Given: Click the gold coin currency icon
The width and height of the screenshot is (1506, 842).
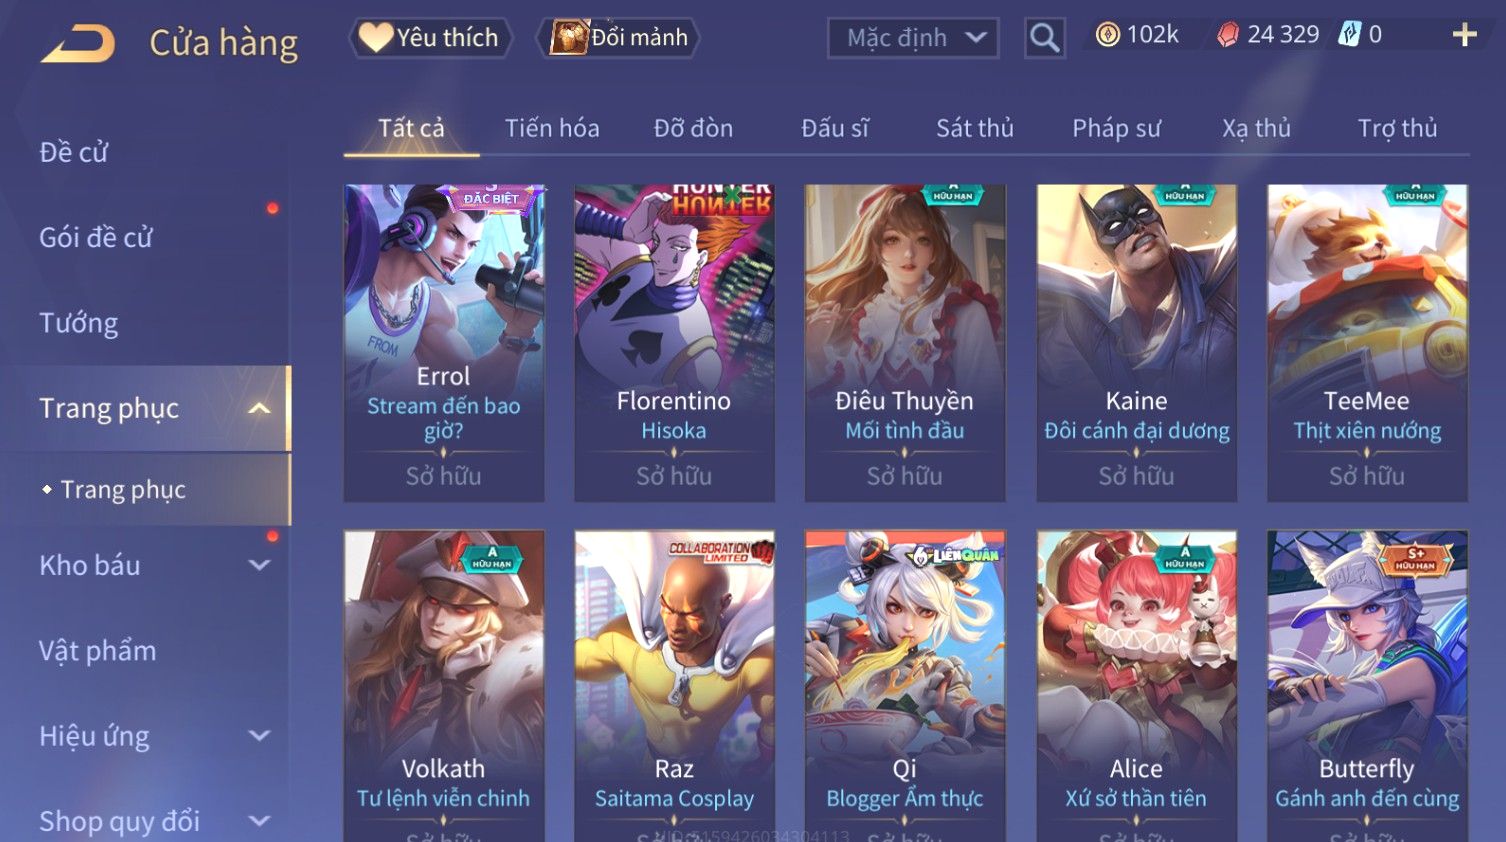Looking at the screenshot, I should coord(1107,35).
